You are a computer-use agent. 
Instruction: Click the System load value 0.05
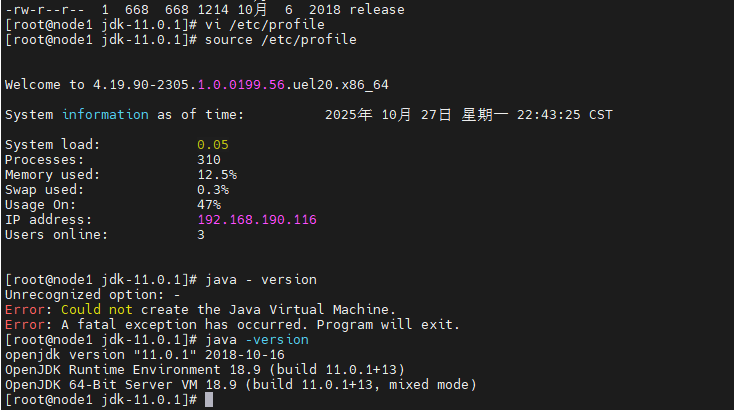pos(213,145)
